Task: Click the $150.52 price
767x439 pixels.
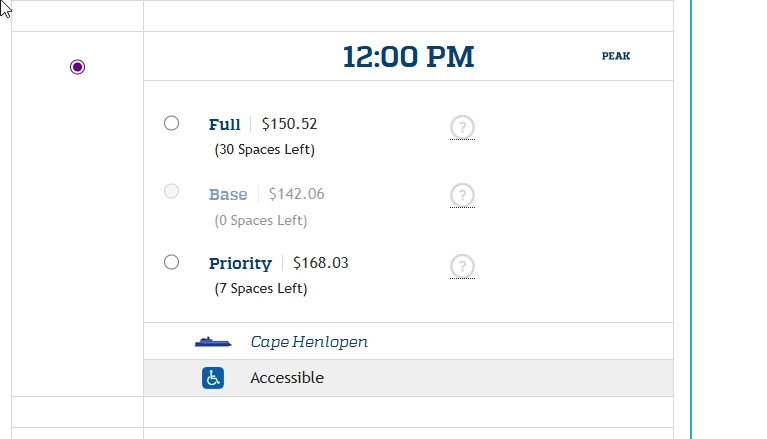Action: click(x=289, y=124)
